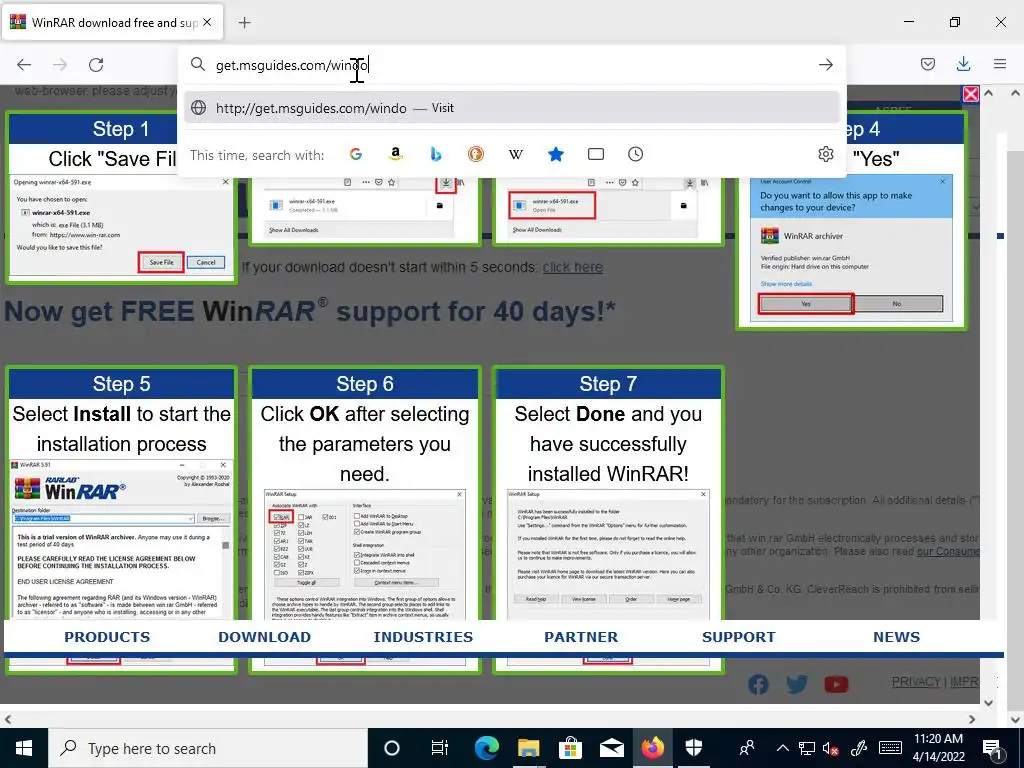1024x768 pixels.
Task: Open the Firefox downloads panel icon
Action: (963, 64)
